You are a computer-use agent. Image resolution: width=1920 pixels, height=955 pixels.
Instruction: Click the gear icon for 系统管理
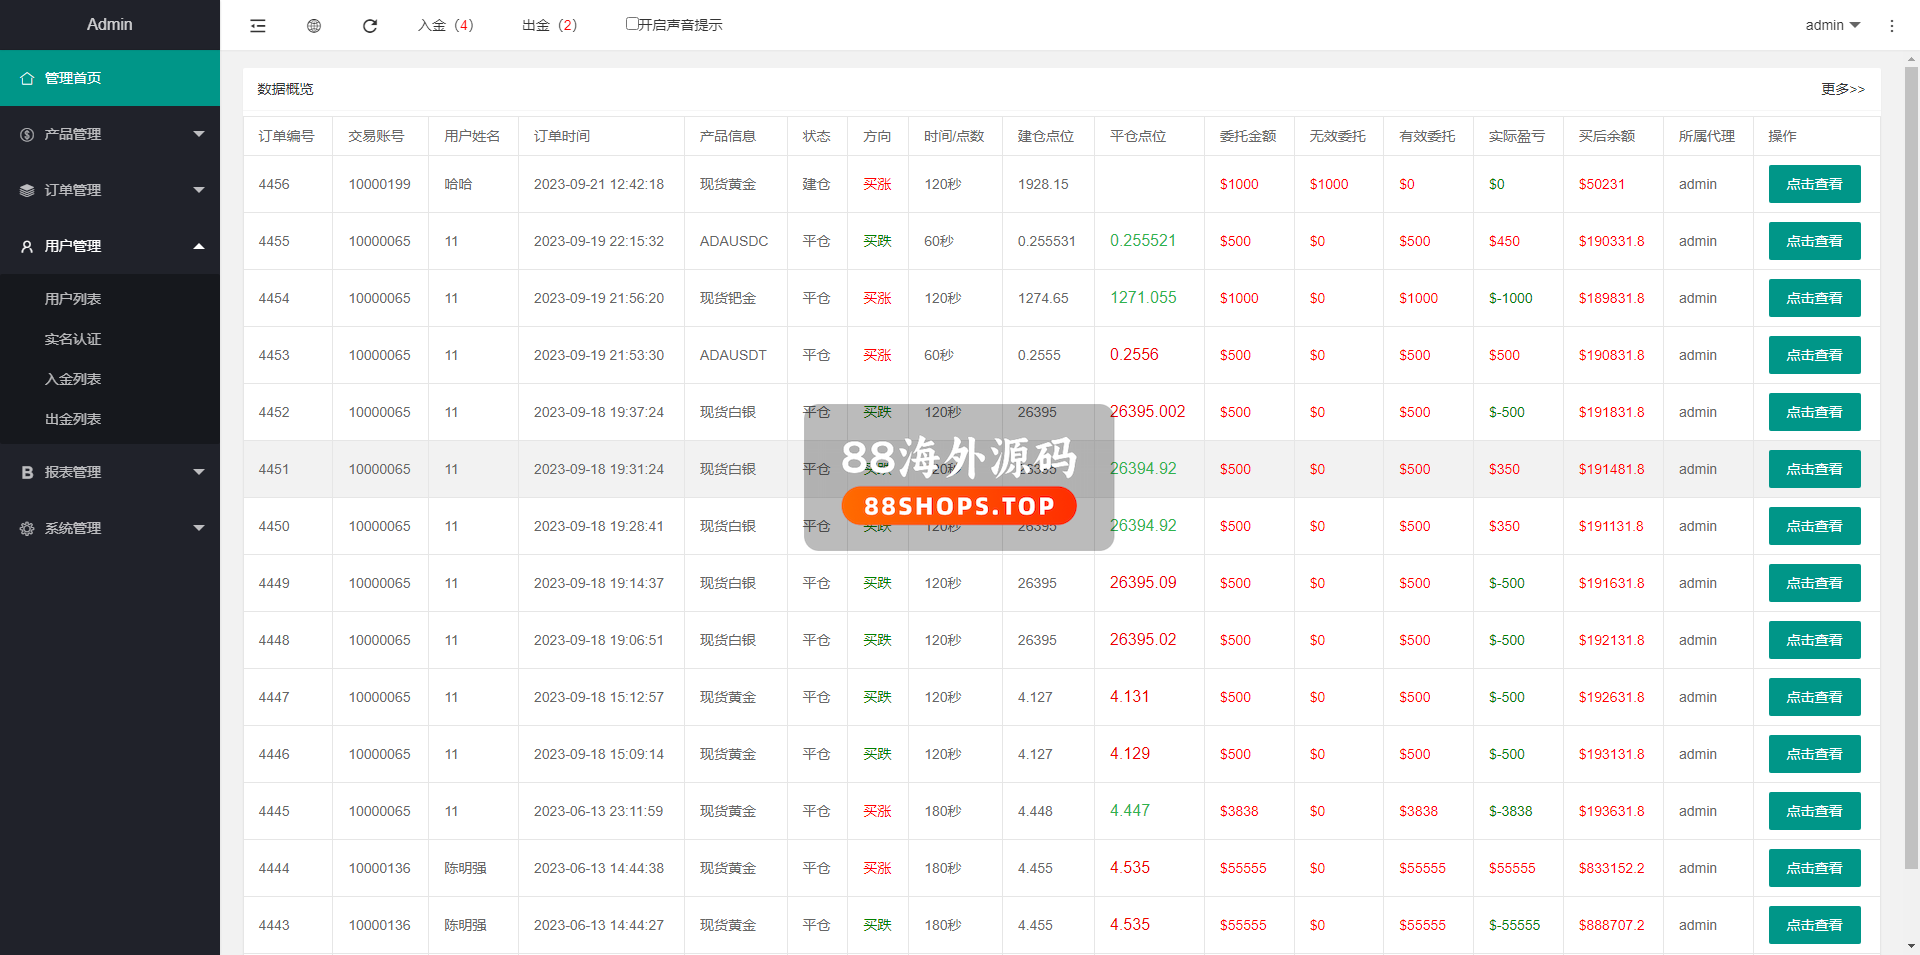pos(27,528)
